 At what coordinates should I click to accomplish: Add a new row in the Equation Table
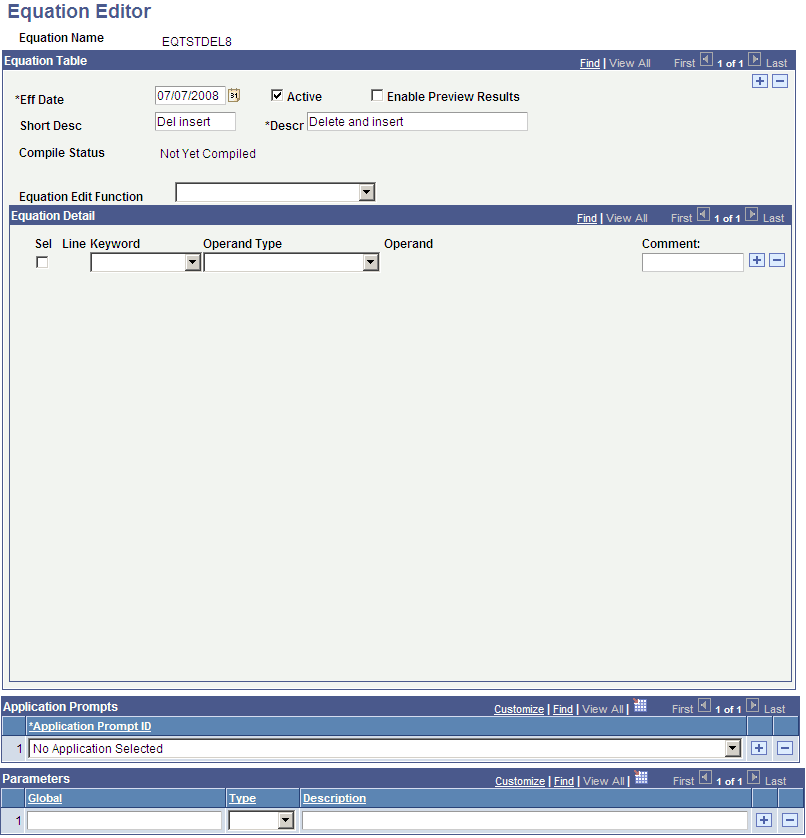coord(759,81)
